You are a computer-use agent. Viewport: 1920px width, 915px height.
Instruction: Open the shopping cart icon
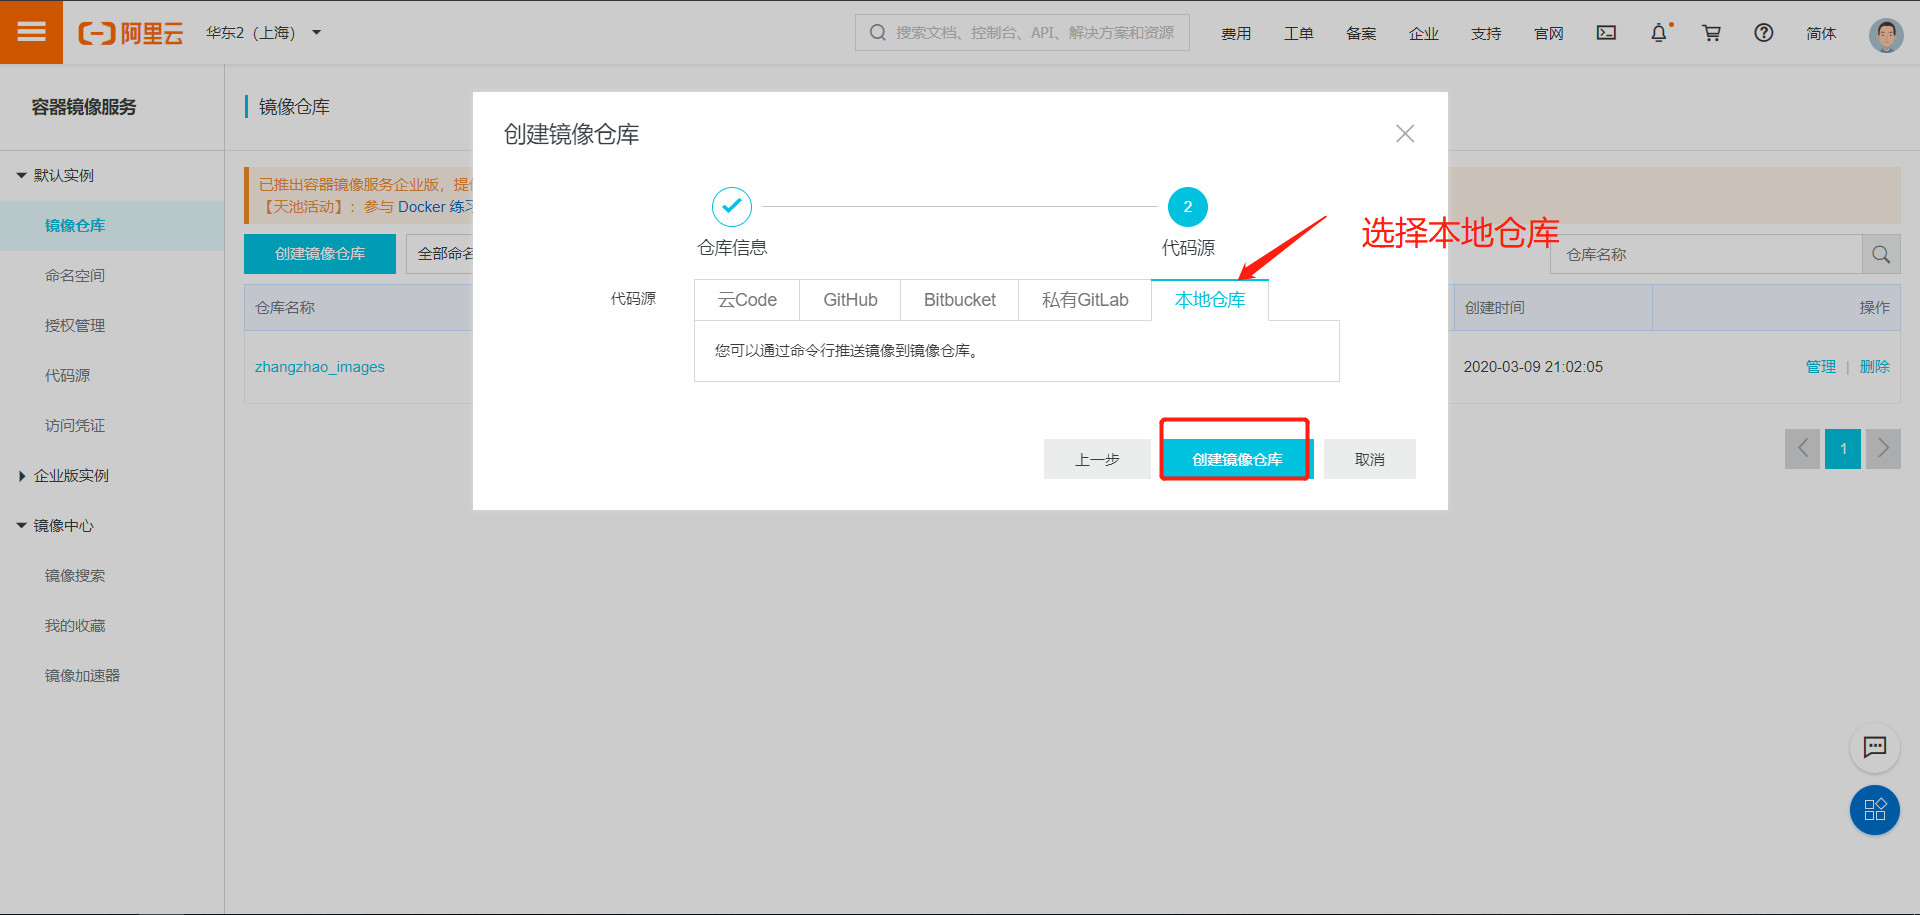[x=1711, y=33]
